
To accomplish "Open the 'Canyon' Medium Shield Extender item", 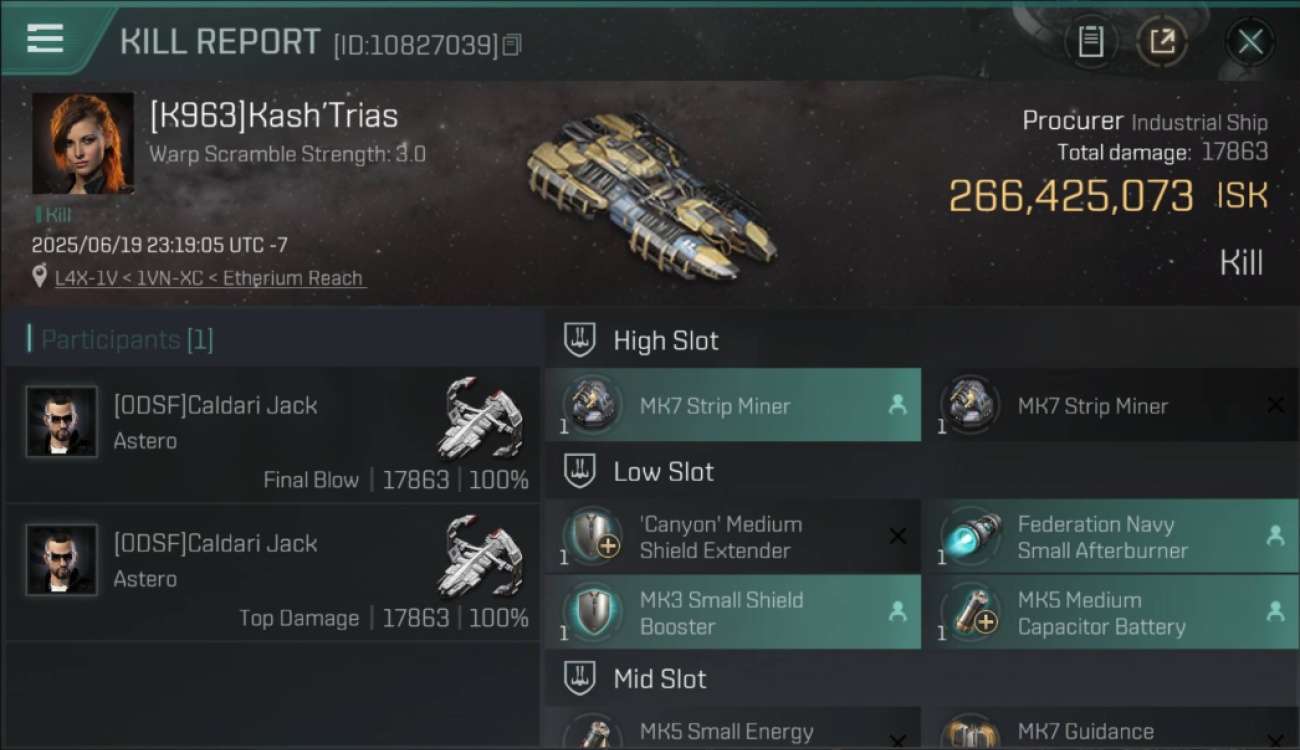I will 733,537.
